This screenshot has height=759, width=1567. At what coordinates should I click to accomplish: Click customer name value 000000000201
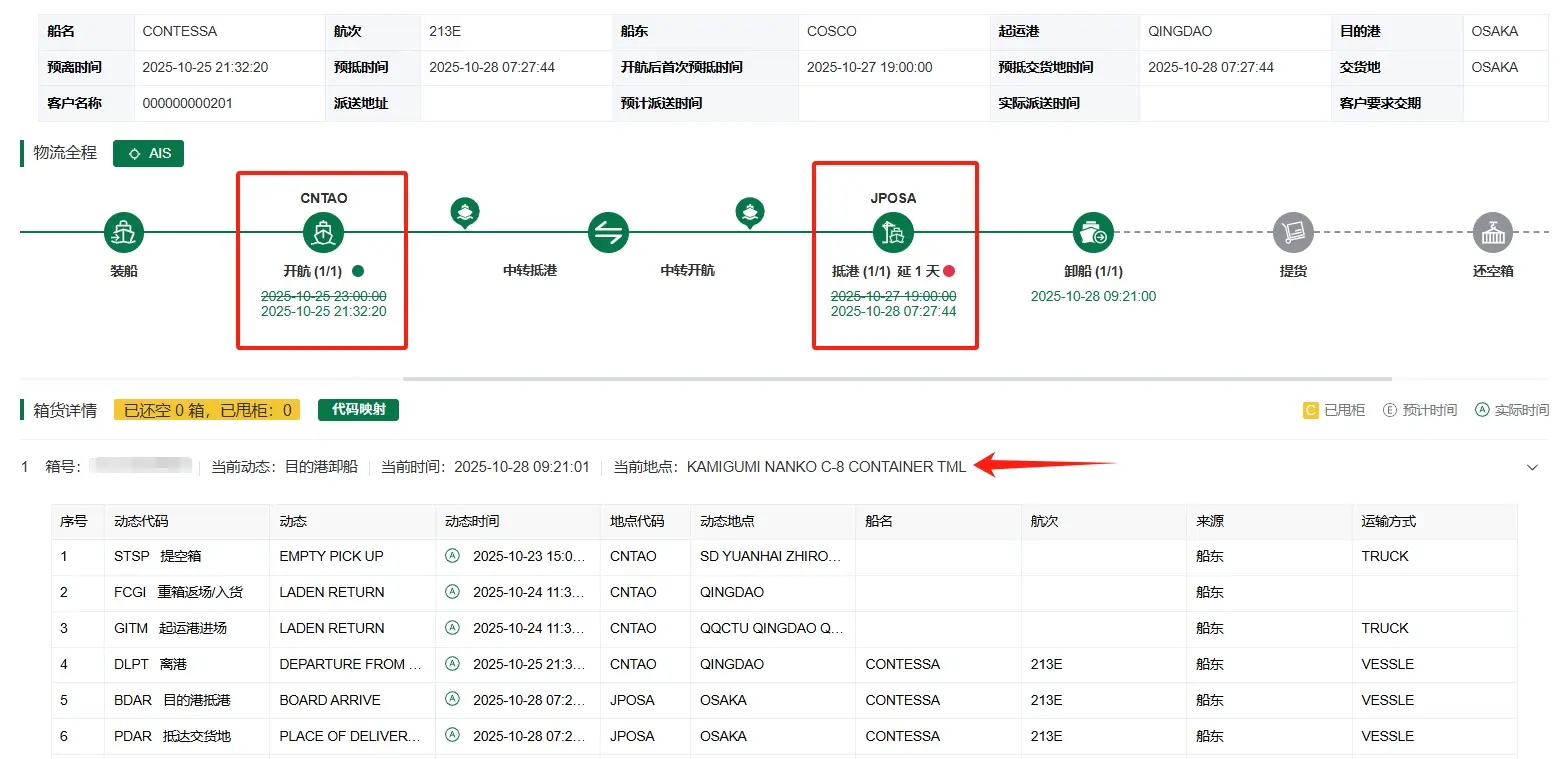(x=190, y=103)
